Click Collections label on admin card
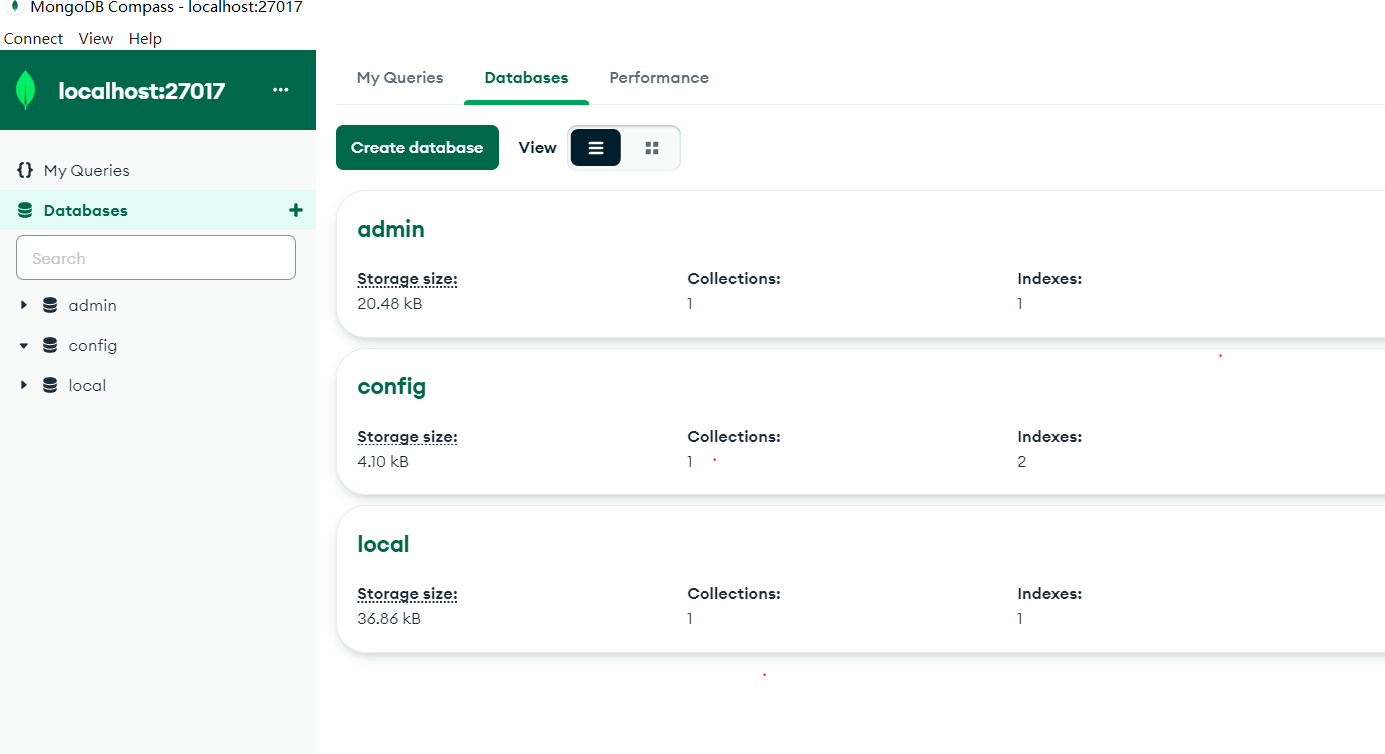 (x=734, y=279)
